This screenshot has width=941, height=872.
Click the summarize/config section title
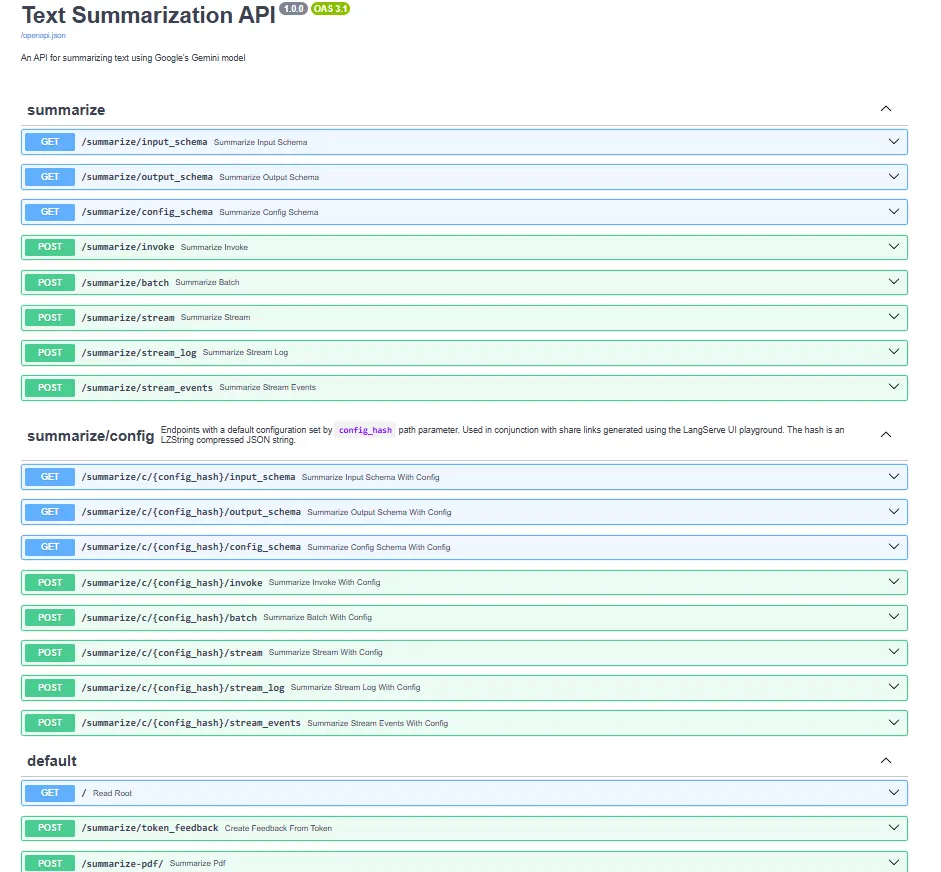(x=91, y=436)
